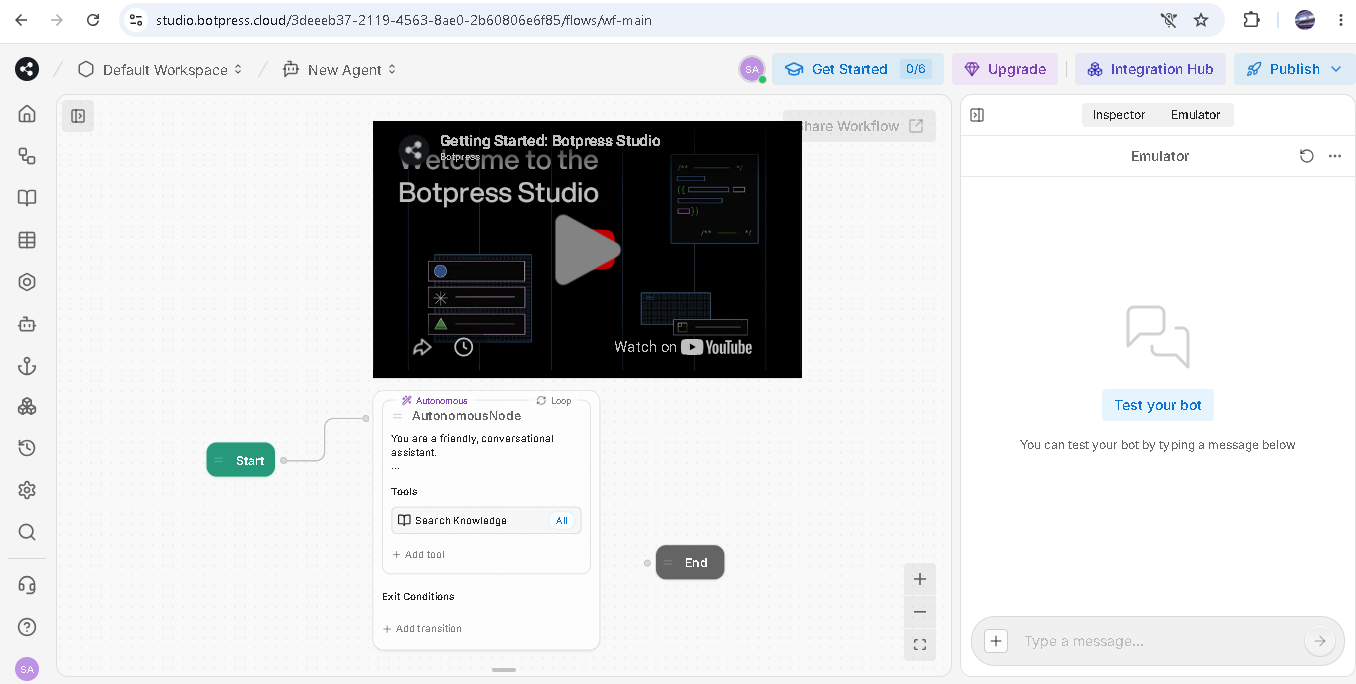Open the anchor Hooks icon
Screen dimensions: 1356x684
click(x=27, y=366)
